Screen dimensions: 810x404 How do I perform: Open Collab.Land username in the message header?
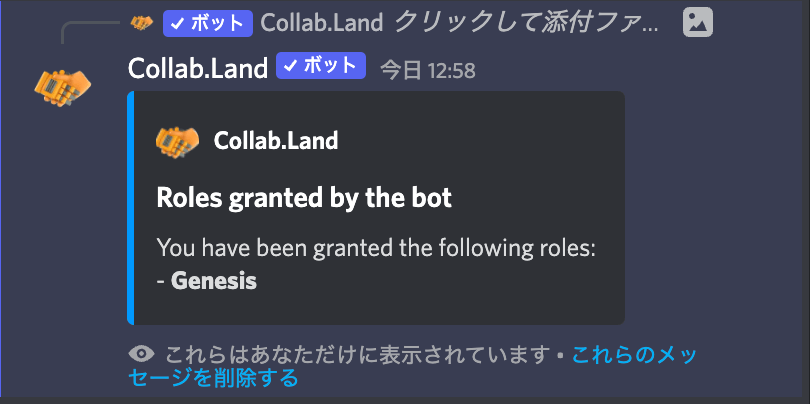[198, 69]
